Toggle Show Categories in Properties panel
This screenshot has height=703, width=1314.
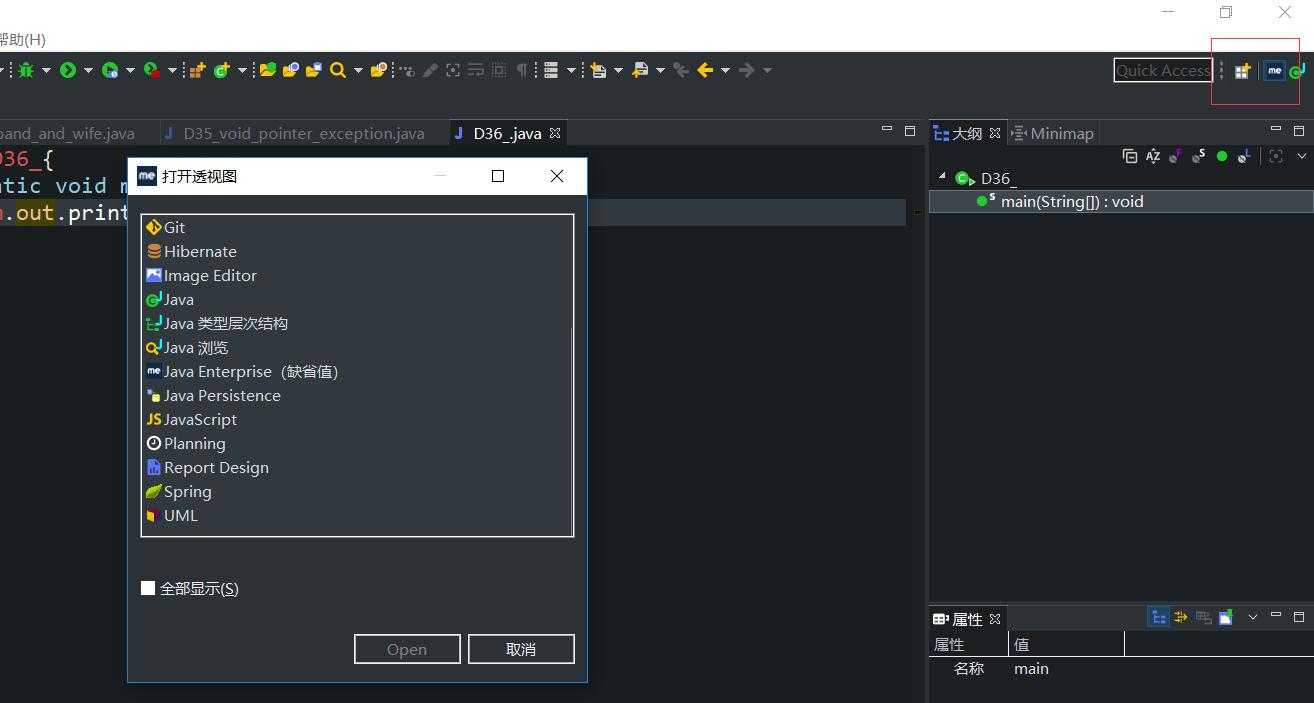point(1159,617)
